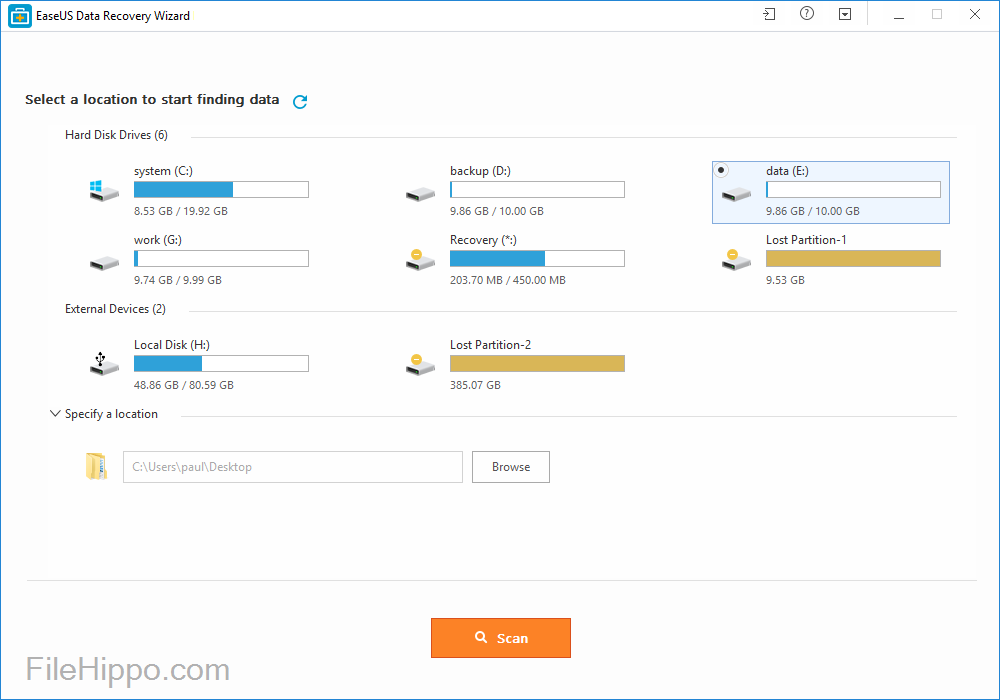1000x700 pixels.
Task: Click the system (C:) drive icon
Action: (x=104, y=191)
